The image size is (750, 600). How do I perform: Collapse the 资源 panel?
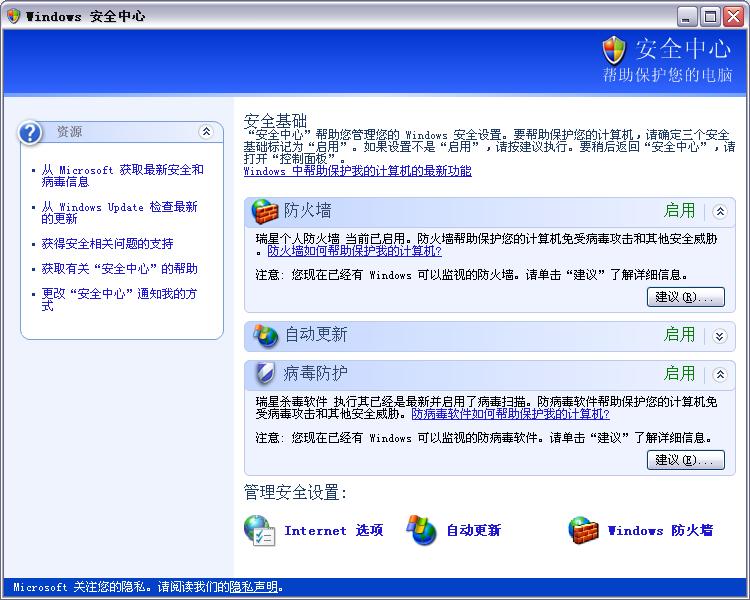point(206,131)
